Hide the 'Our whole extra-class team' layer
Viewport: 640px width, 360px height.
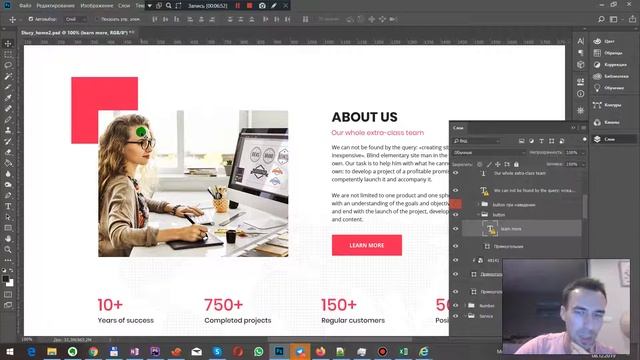[456, 173]
